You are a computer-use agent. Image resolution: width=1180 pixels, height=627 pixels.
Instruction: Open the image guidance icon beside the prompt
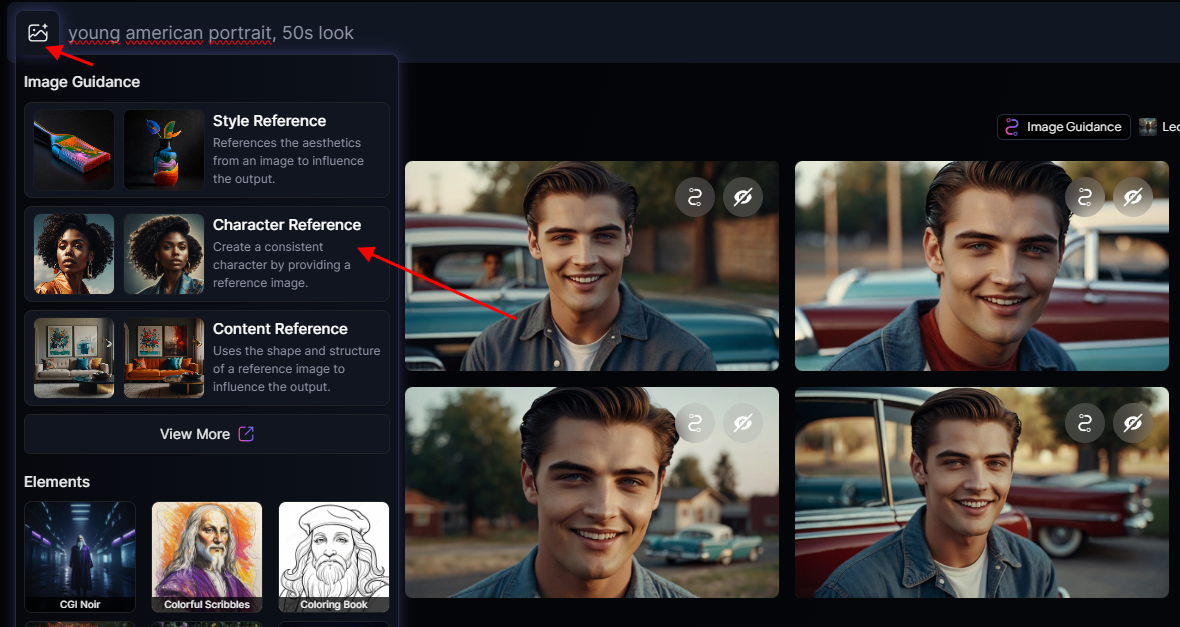click(x=38, y=32)
